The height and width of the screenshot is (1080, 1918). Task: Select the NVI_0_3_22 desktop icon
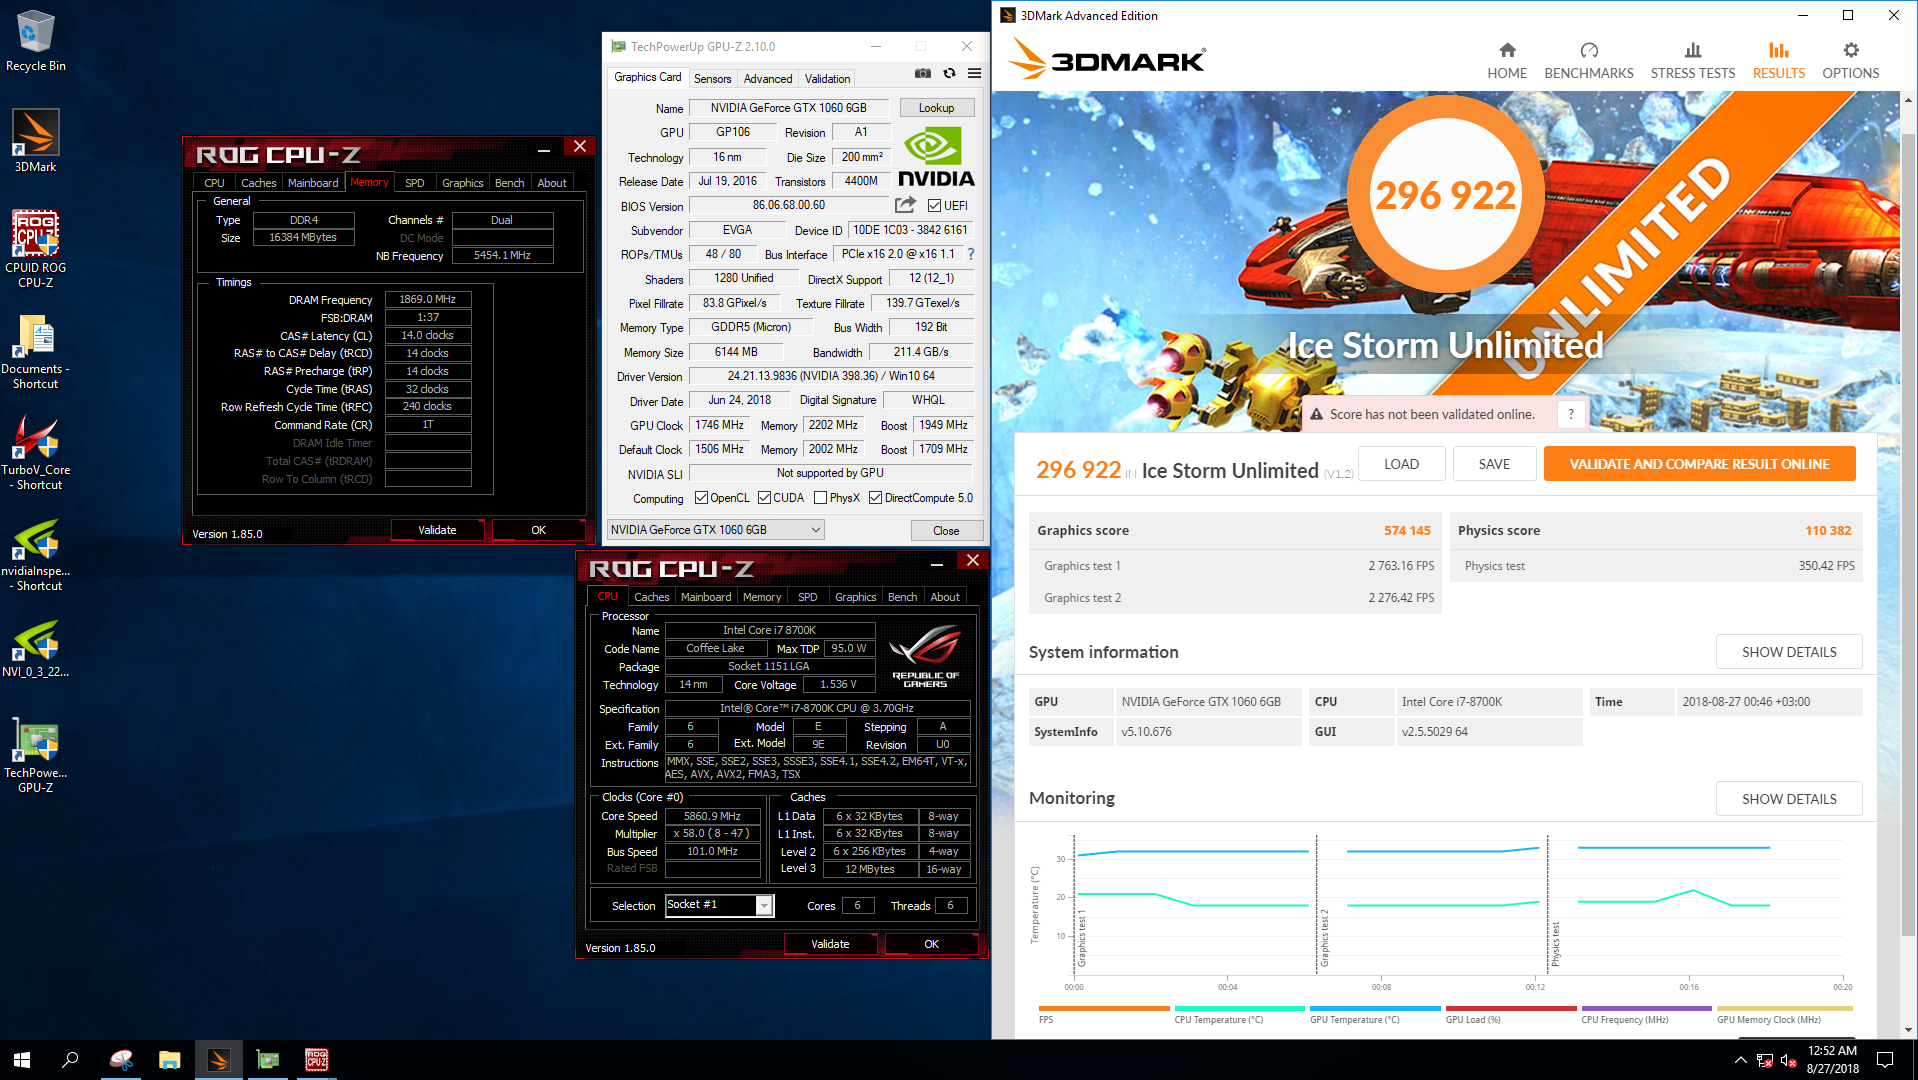click(35, 649)
